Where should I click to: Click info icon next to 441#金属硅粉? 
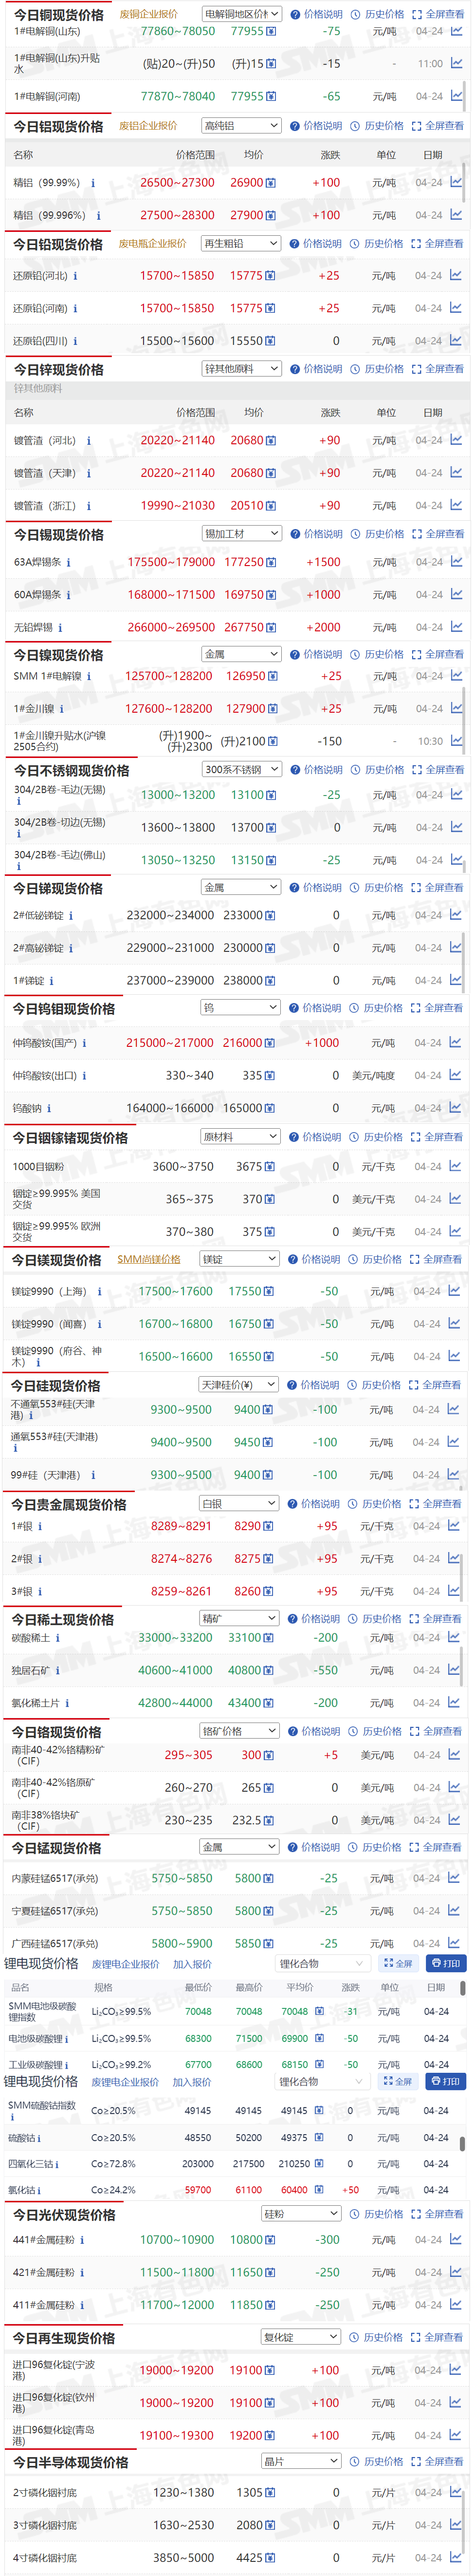[82, 2240]
